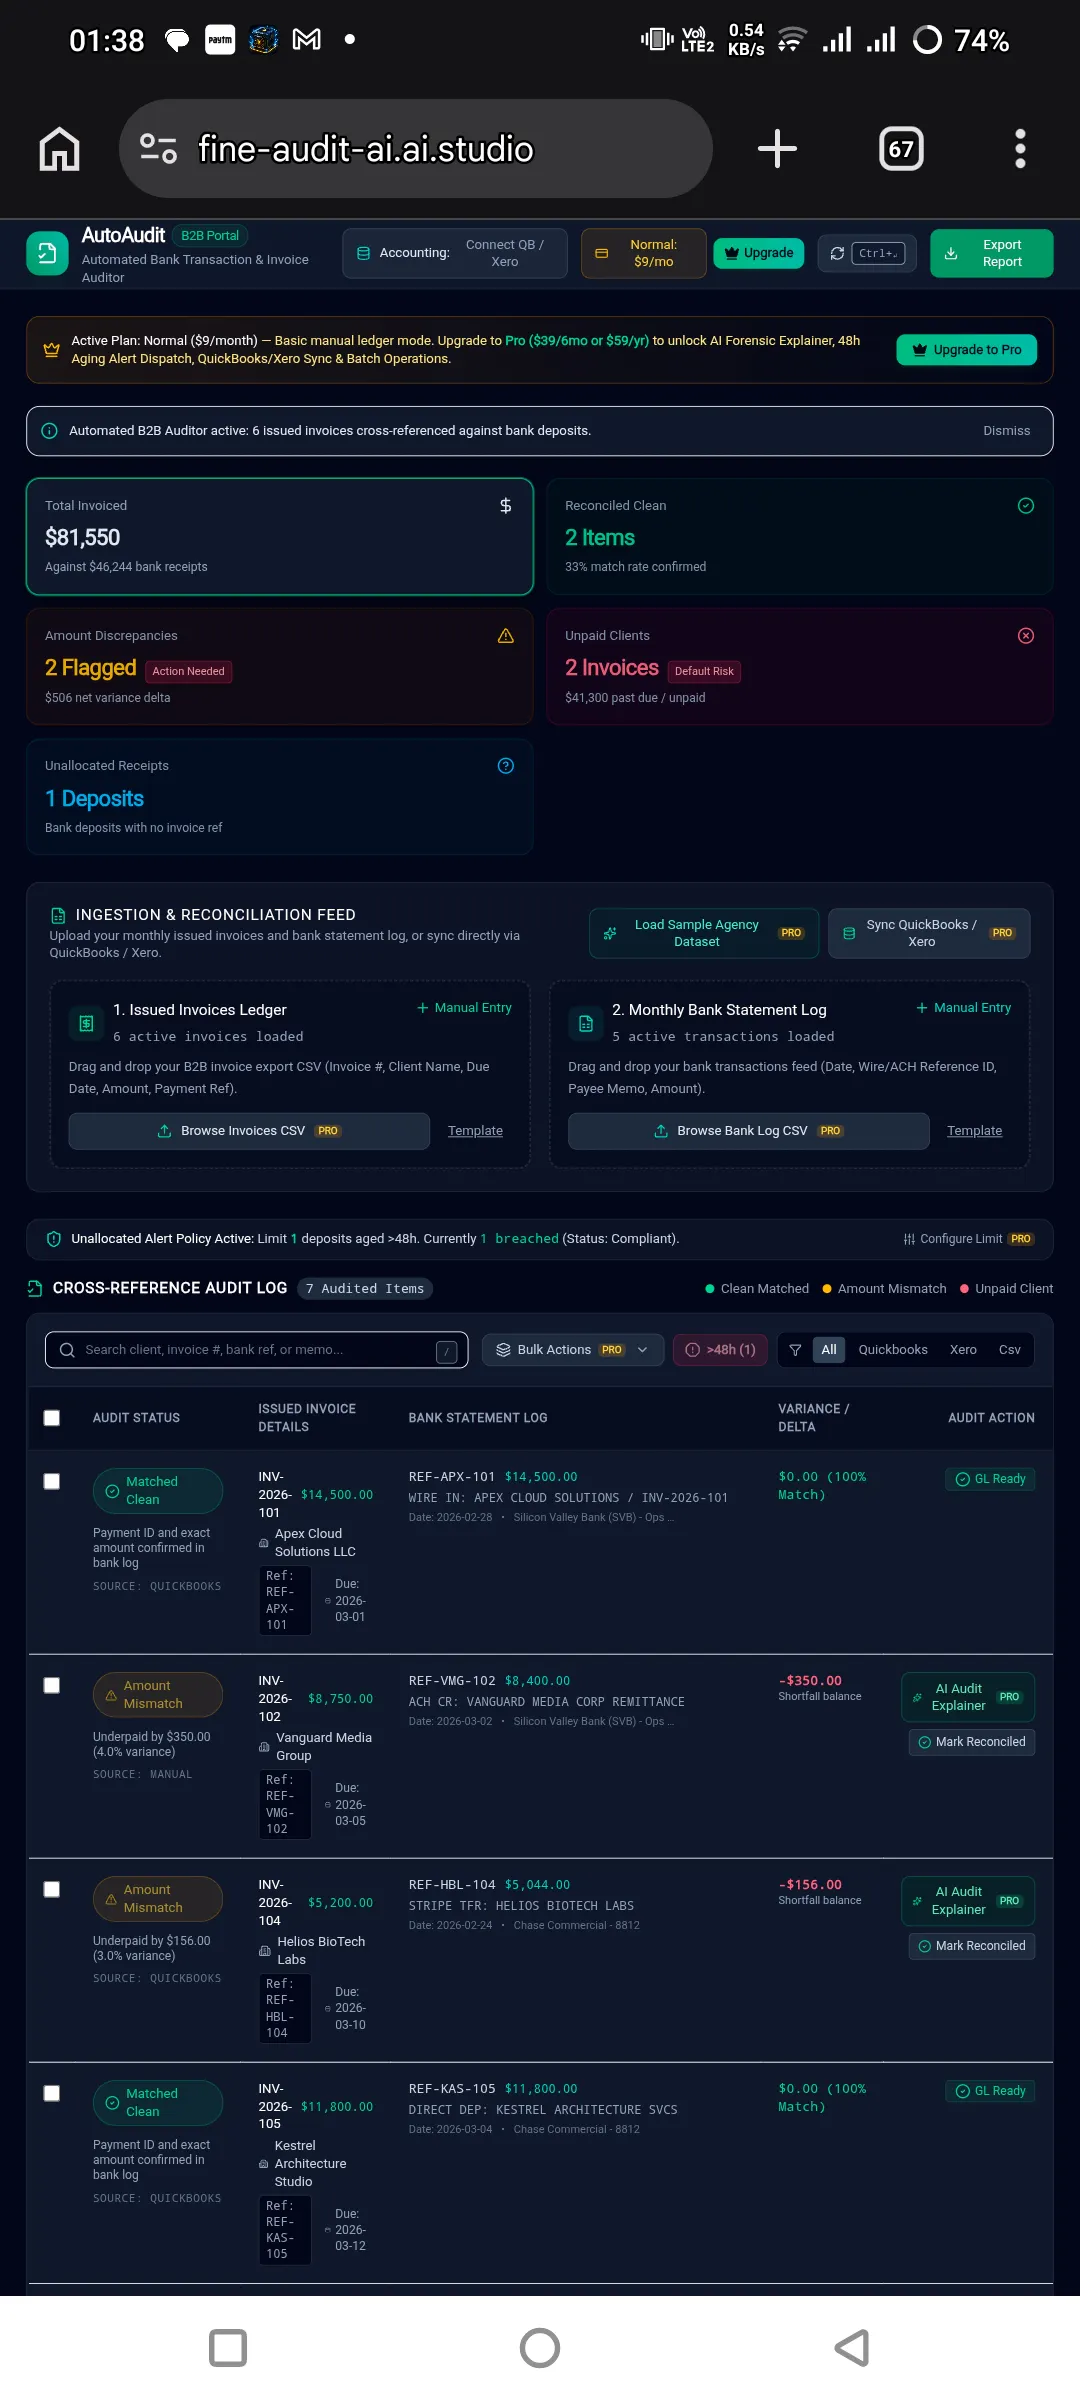This screenshot has height=2400, width=1080.
Task: Click the filter funnel icon beside All tab
Action: coord(795,1350)
